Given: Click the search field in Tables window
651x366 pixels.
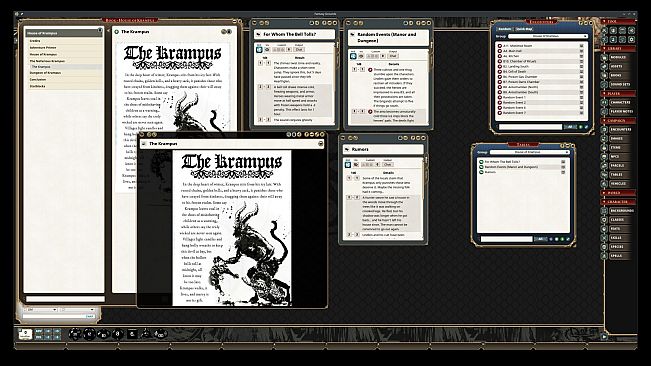Looking at the screenshot, I should point(506,239).
